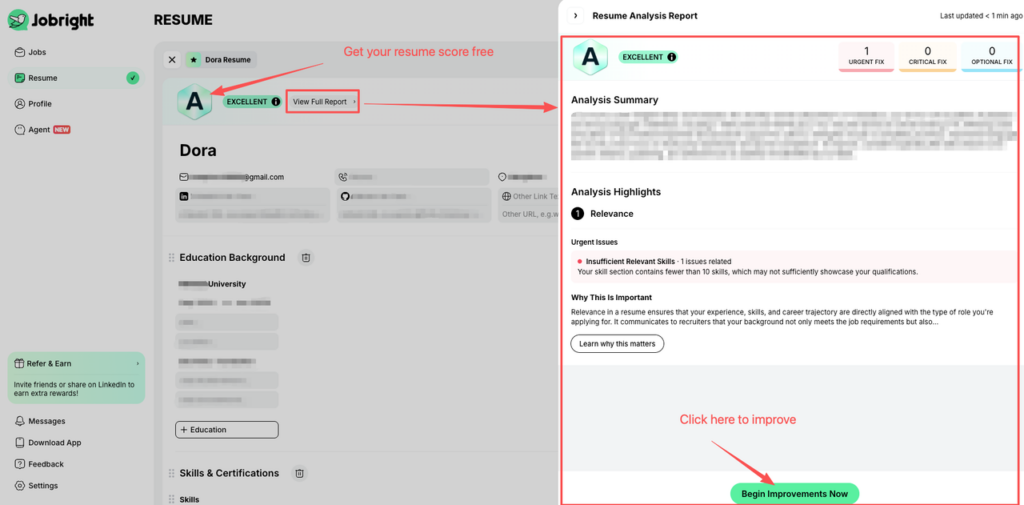Delete the Skills & Certifications section

click(x=299, y=473)
